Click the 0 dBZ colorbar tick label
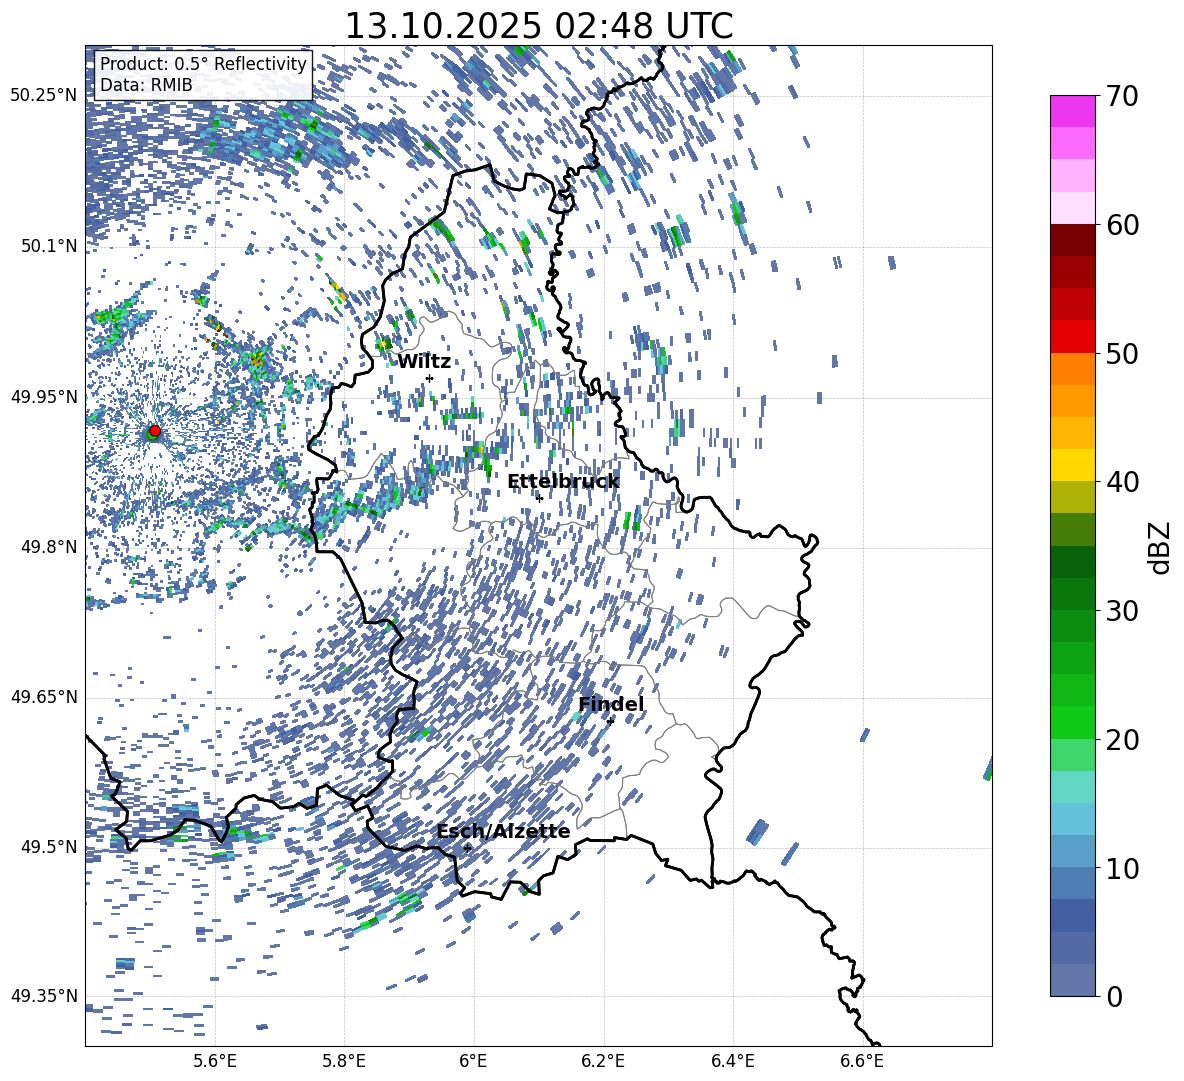The height and width of the screenshot is (1081, 1184). [x=1113, y=996]
